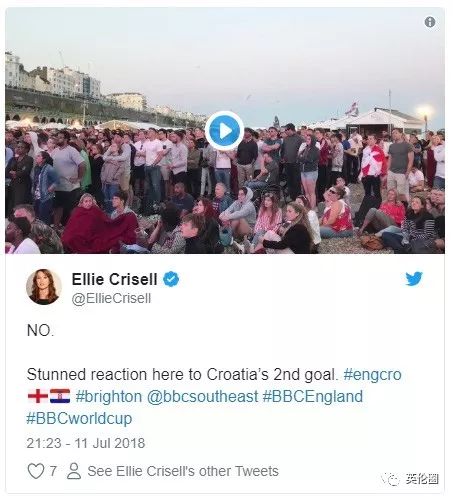Follow the #engcro hashtag
This screenshot has width=453, height=499.
372,374
